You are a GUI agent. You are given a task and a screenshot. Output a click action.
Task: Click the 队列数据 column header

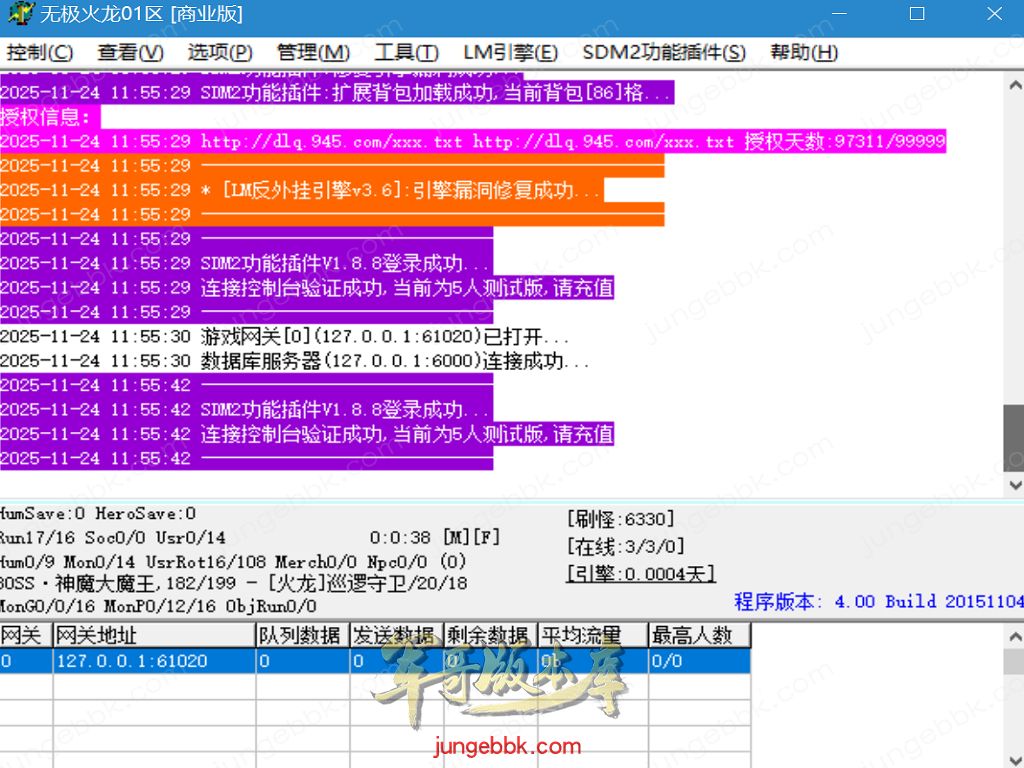coord(302,635)
